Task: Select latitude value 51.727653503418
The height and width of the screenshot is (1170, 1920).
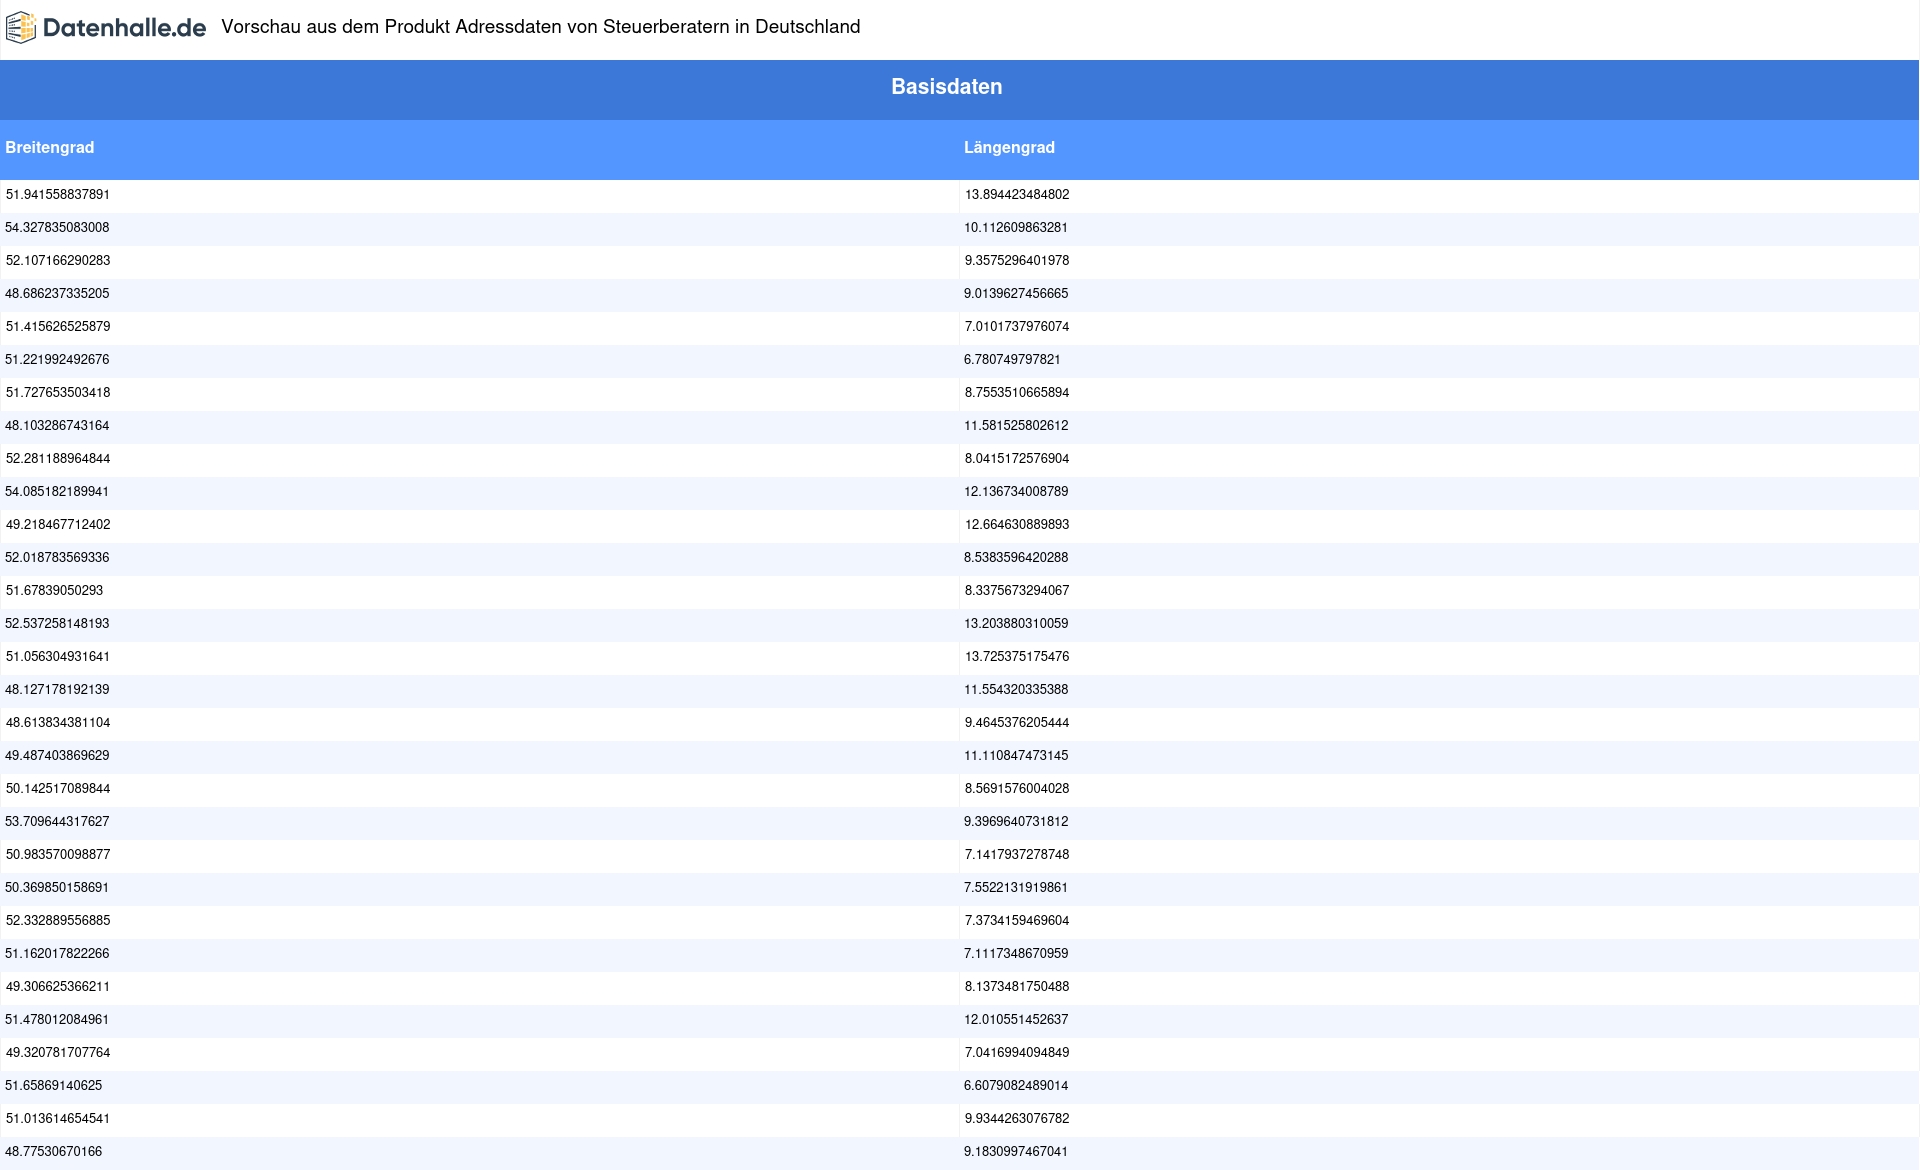Action: coord(58,393)
